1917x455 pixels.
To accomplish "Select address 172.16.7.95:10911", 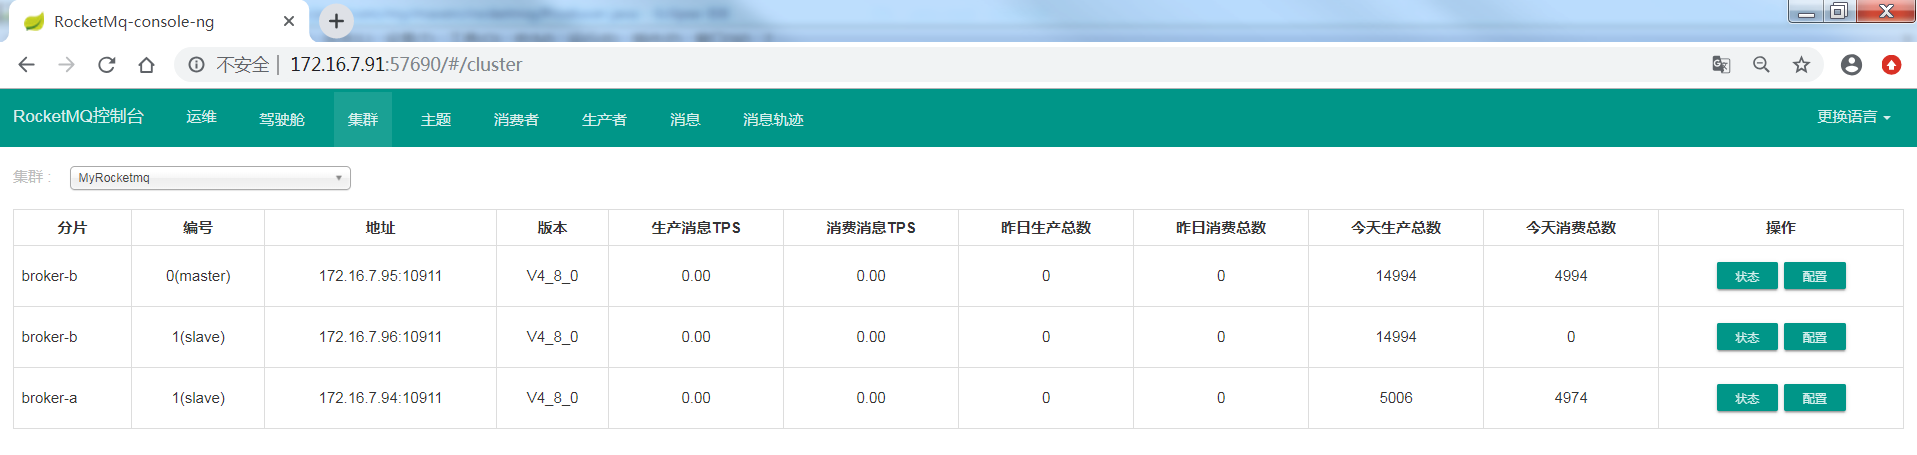I will [x=380, y=276].
